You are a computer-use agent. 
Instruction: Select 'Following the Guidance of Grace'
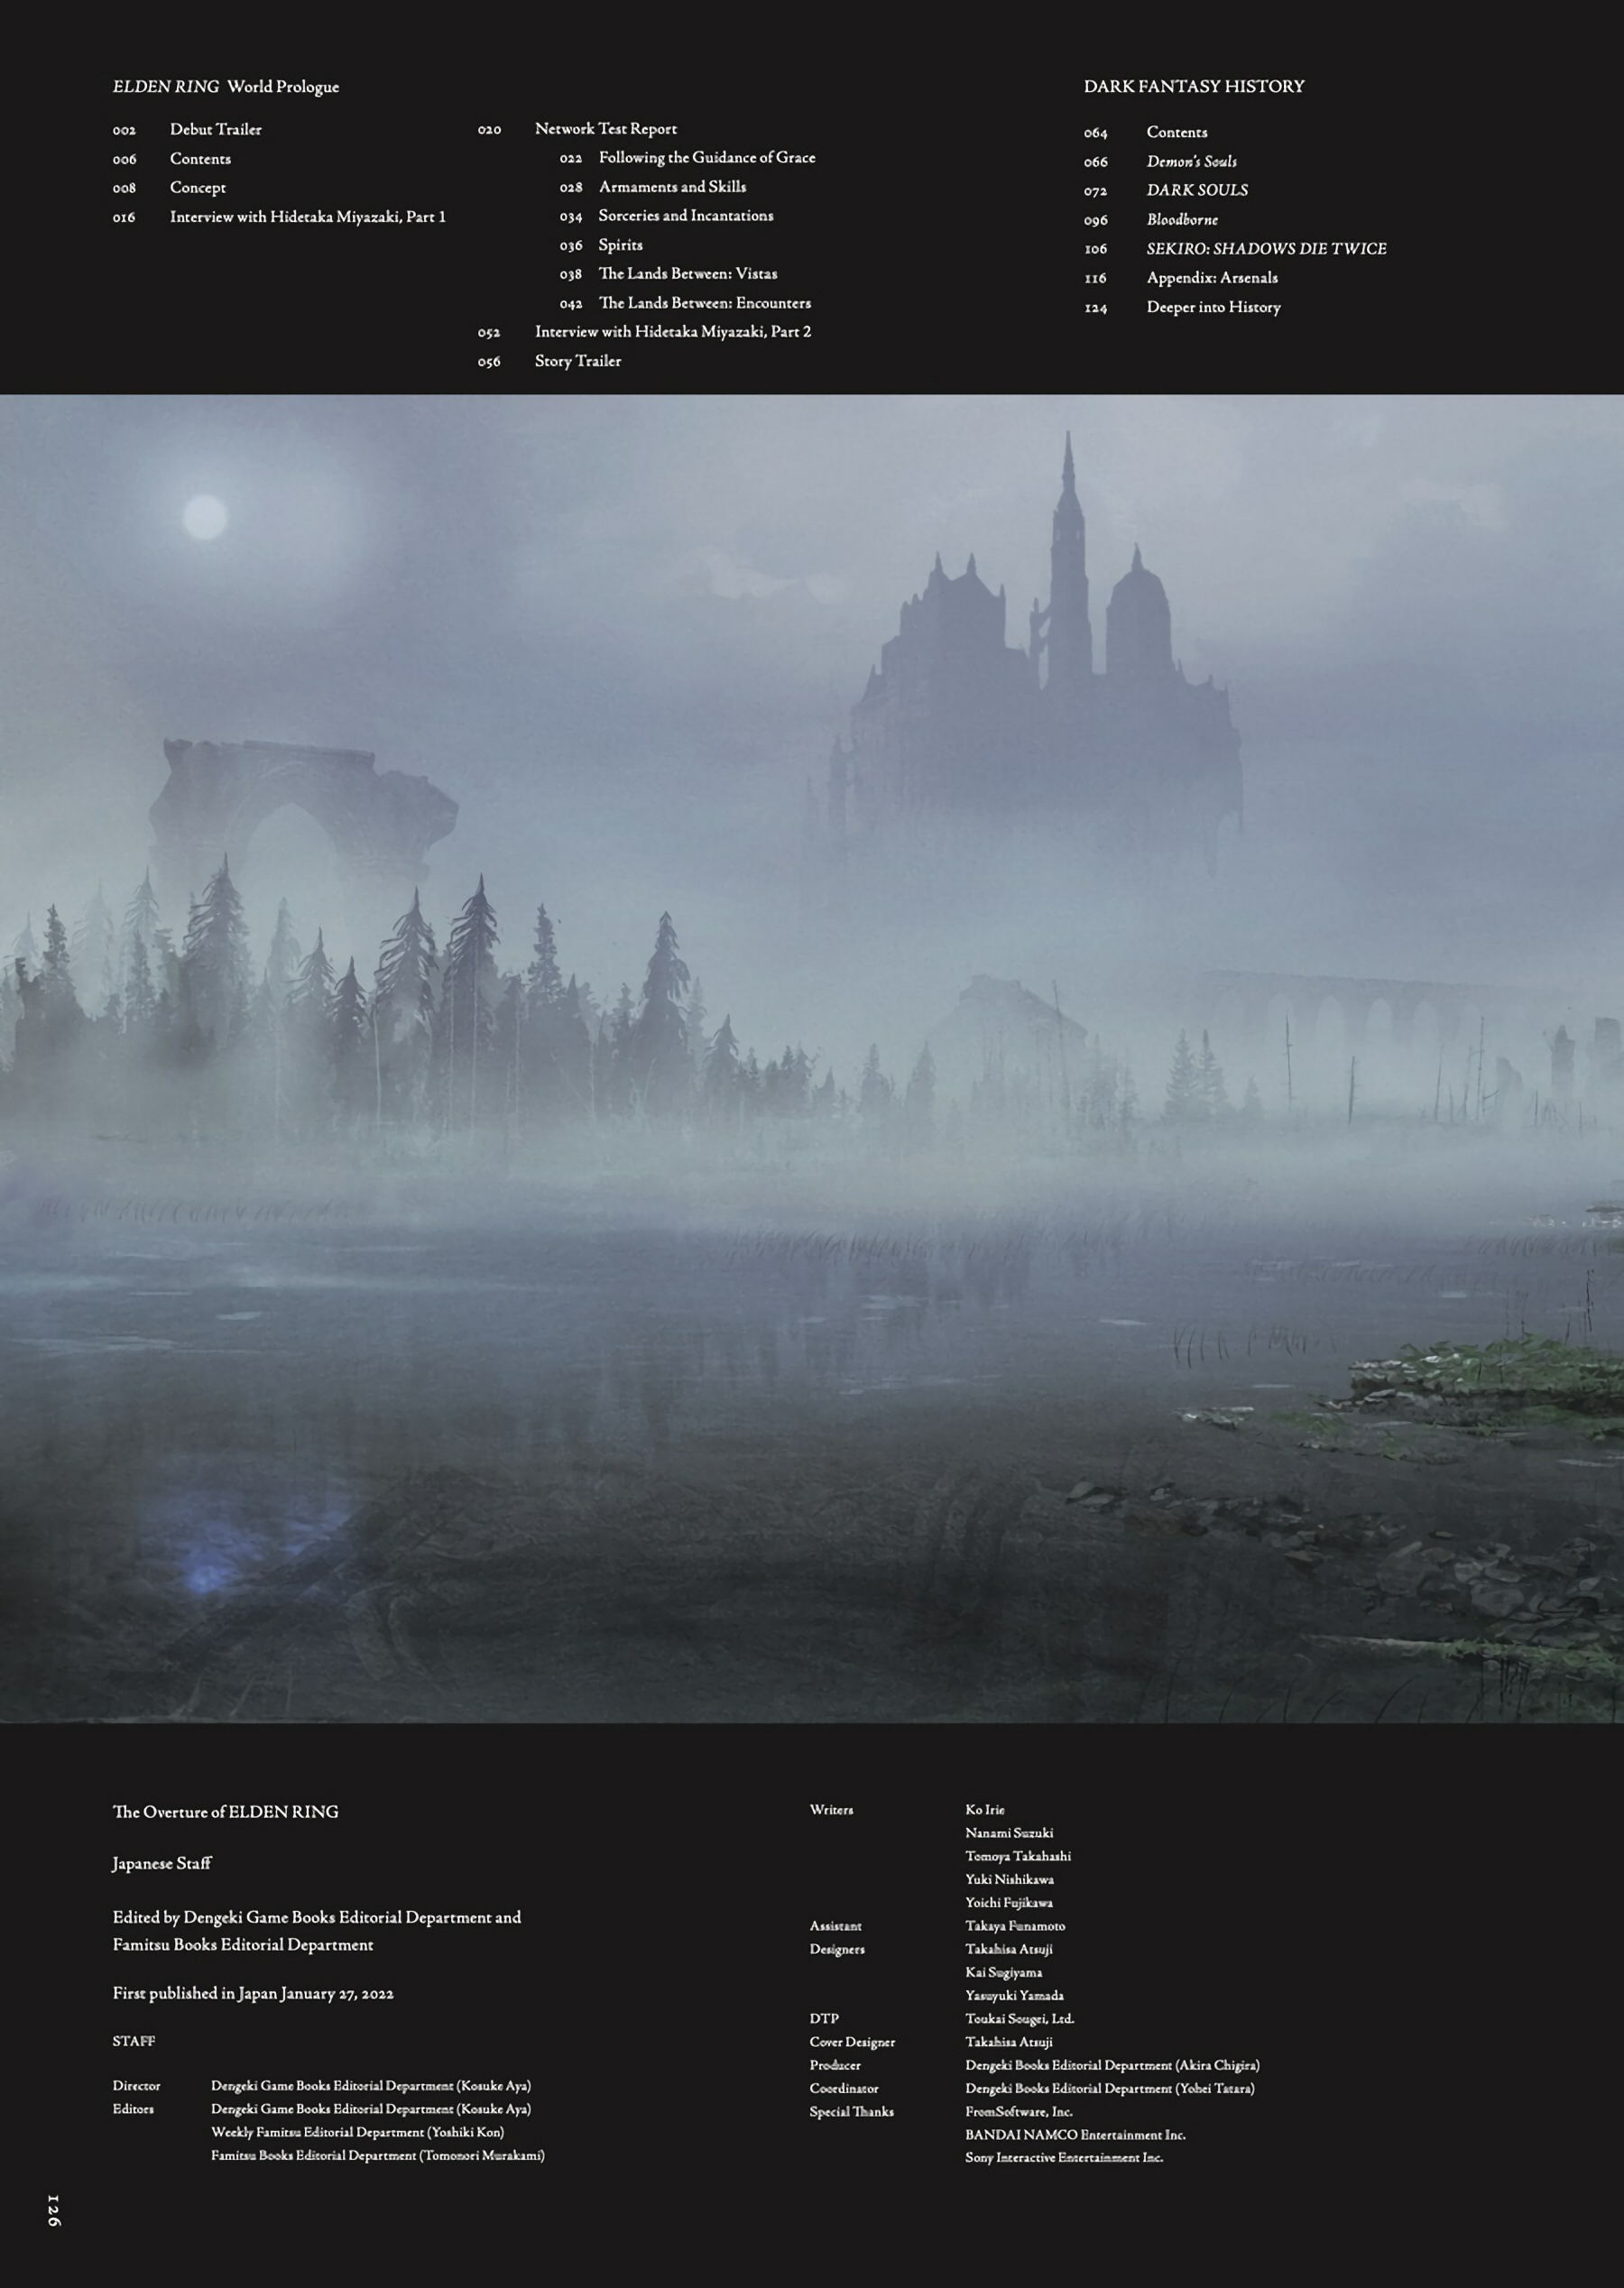706,158
